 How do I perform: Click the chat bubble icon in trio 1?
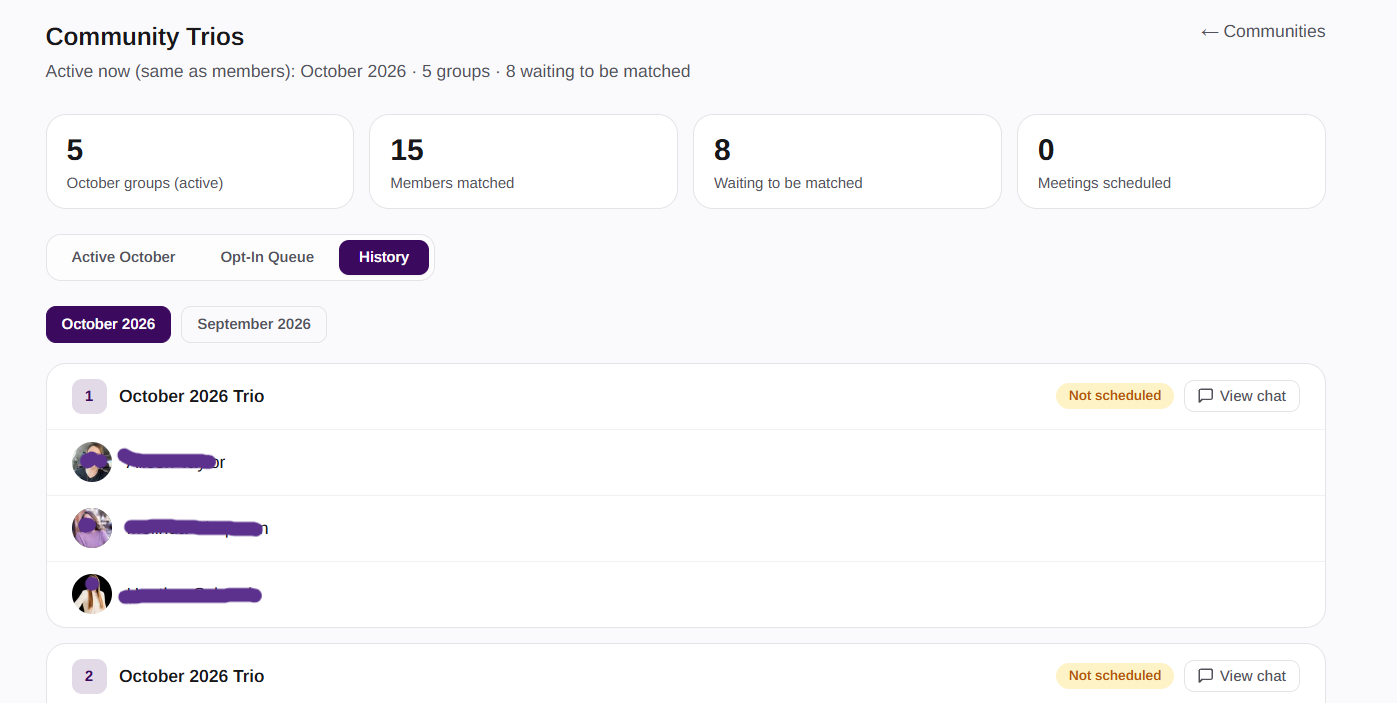tap(1206, 396)
